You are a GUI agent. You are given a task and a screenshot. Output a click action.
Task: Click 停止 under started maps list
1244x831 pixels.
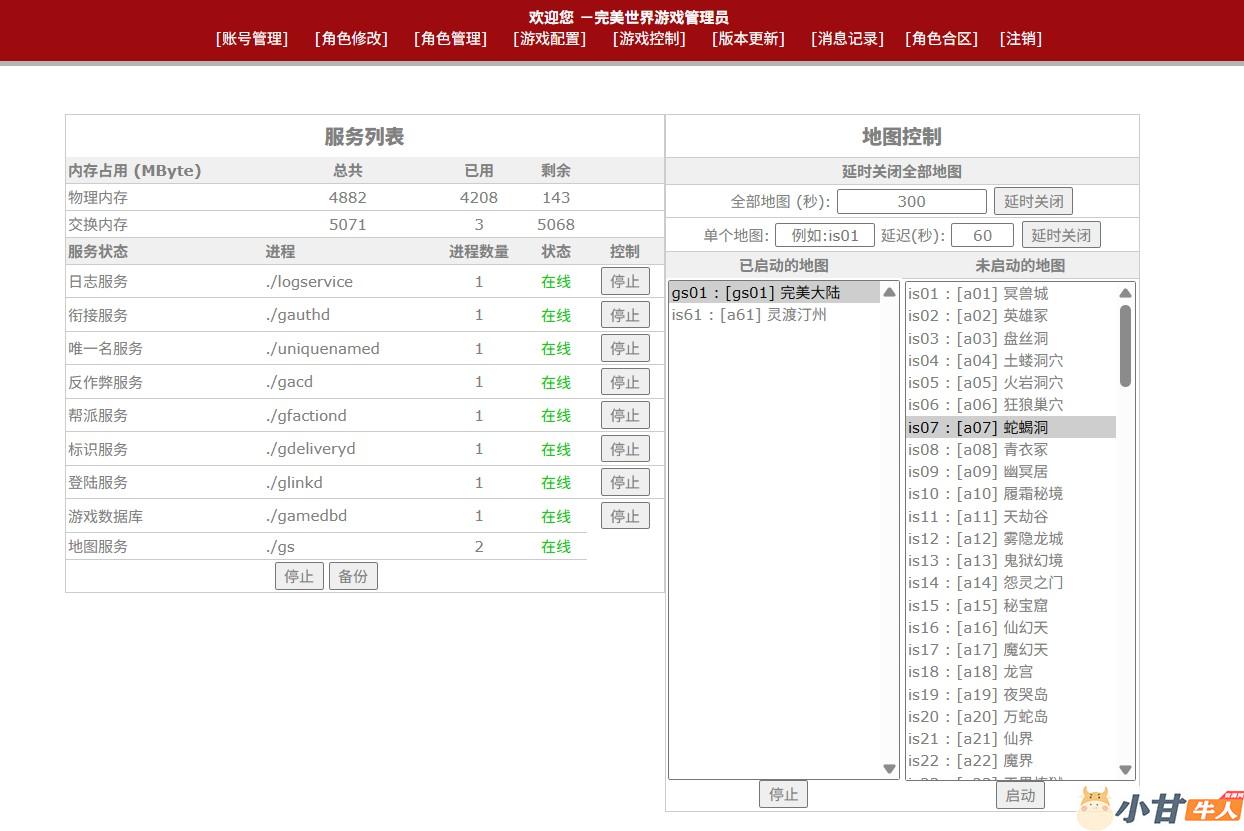pyautogui.click(x=783, y=794)
